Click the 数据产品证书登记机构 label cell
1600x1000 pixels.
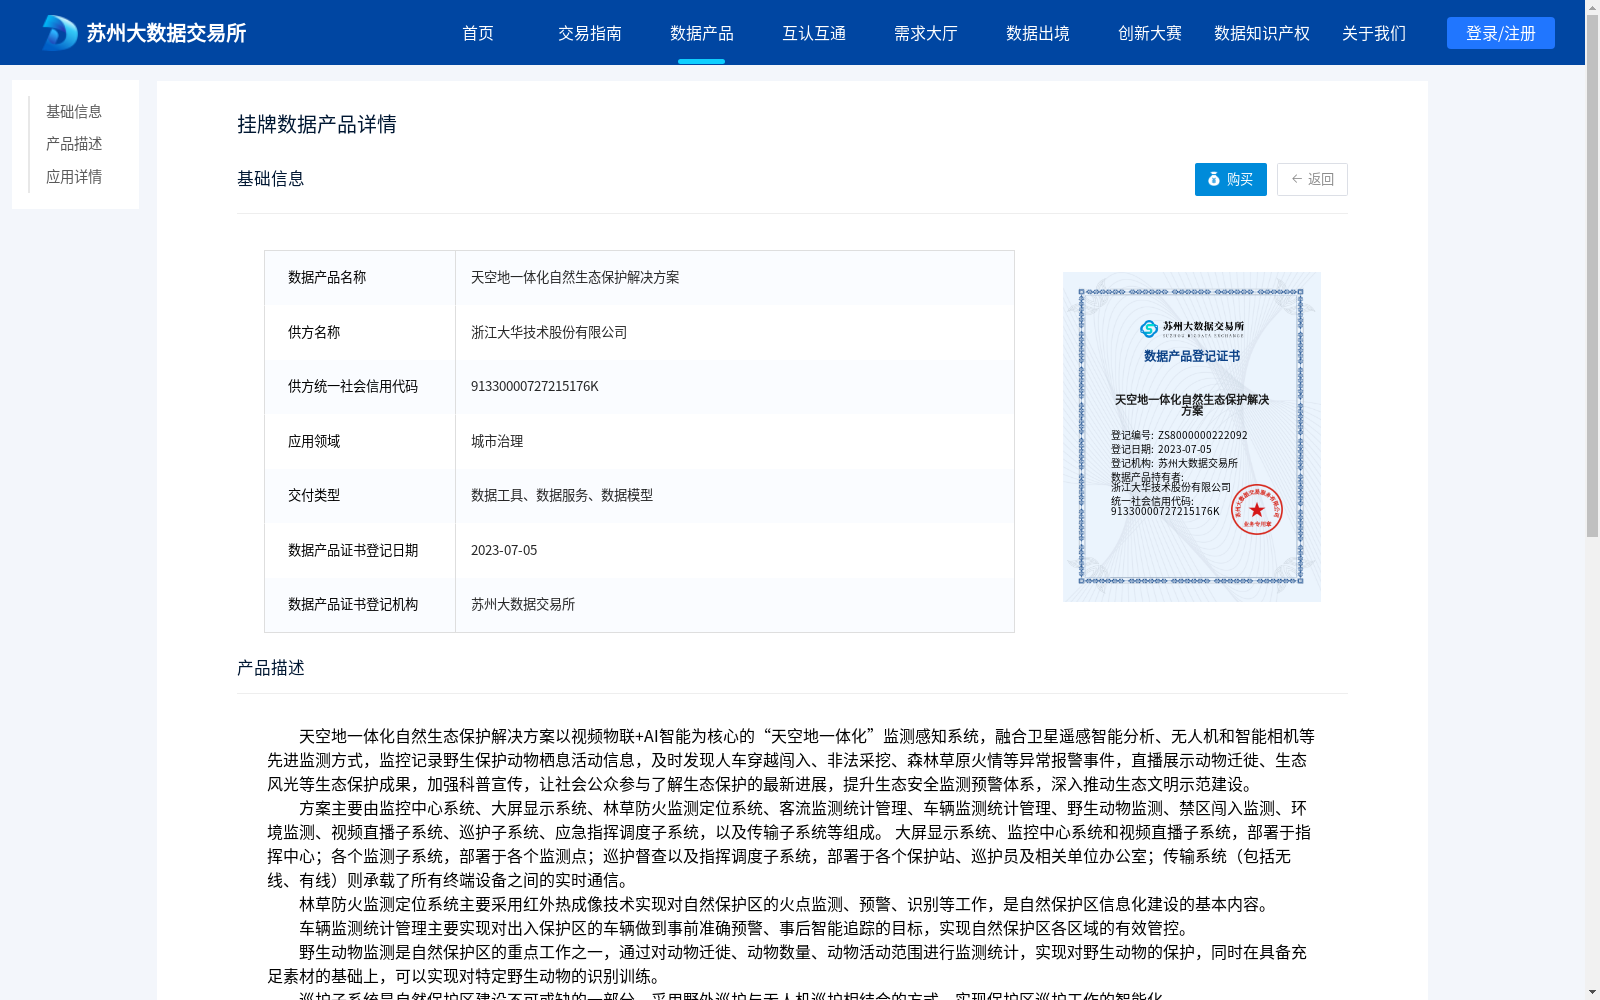point(360,604)
